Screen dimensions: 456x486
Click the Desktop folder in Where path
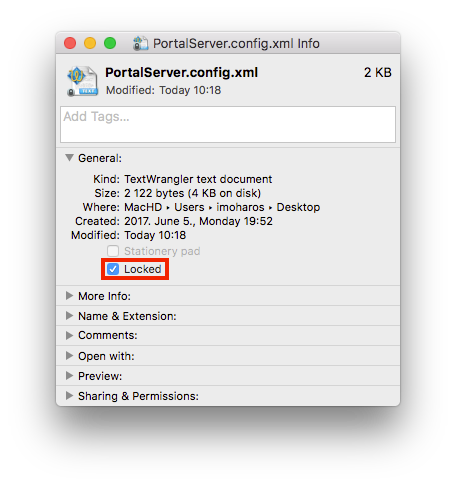pyautogui.click(x=298, y=207)
